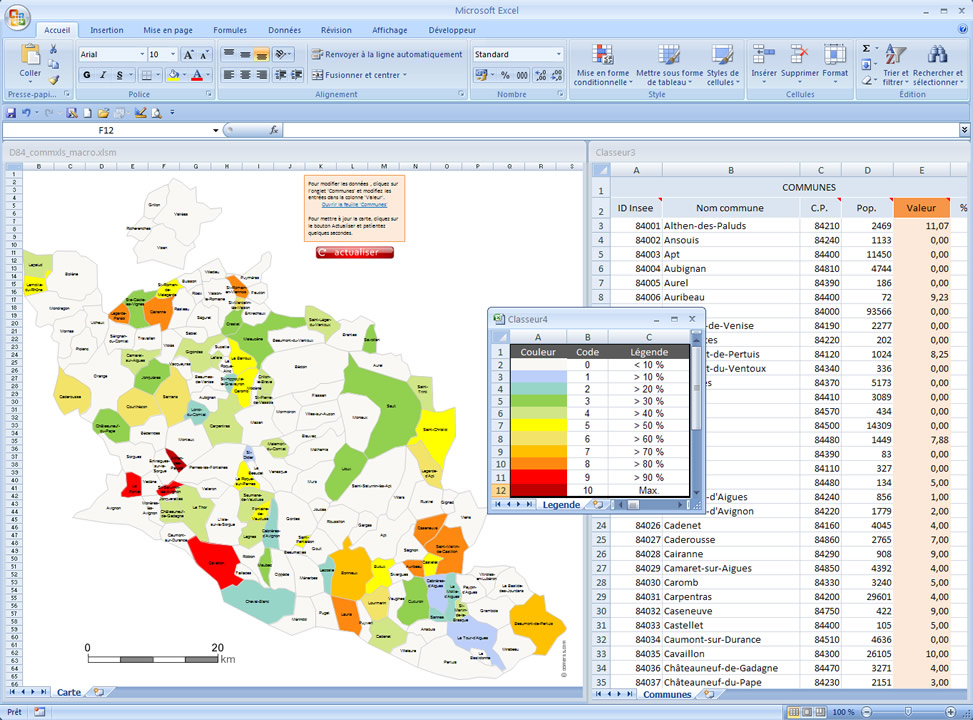
Task: Select the red color cell for code 9
Action: tap(538, 477)
